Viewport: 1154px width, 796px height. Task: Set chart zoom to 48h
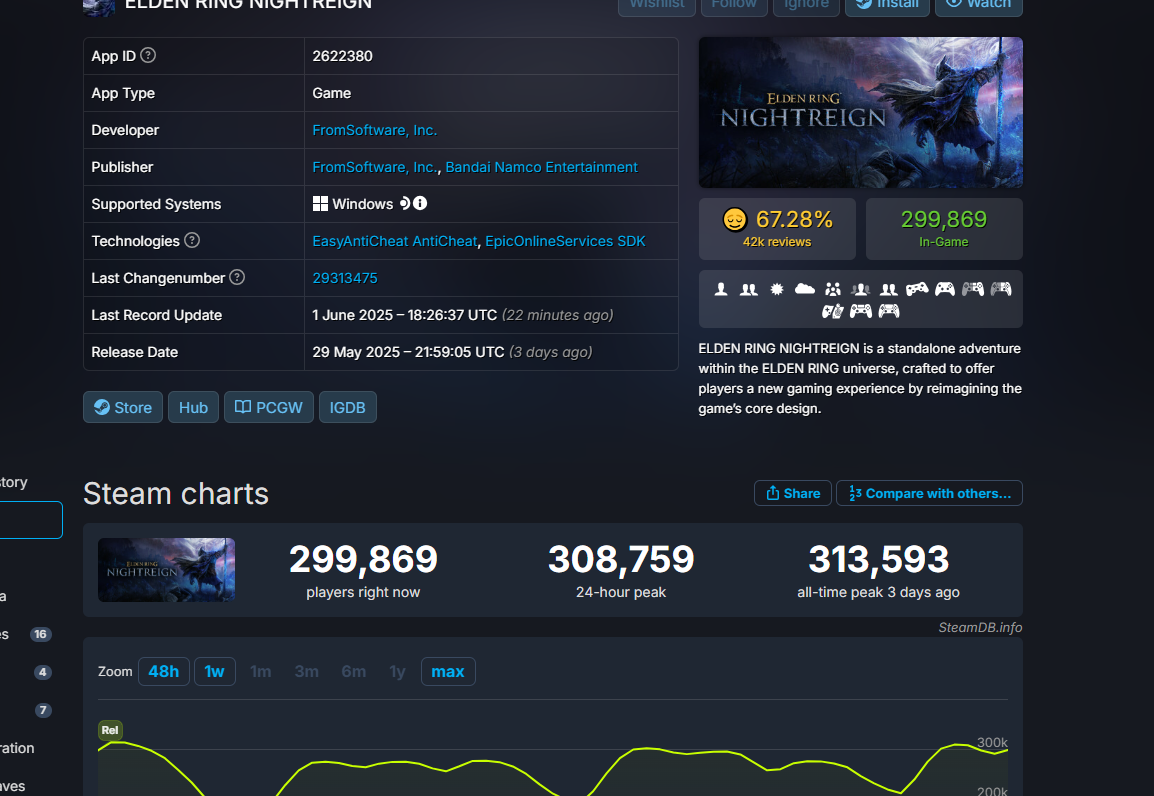tap(163, 671)
